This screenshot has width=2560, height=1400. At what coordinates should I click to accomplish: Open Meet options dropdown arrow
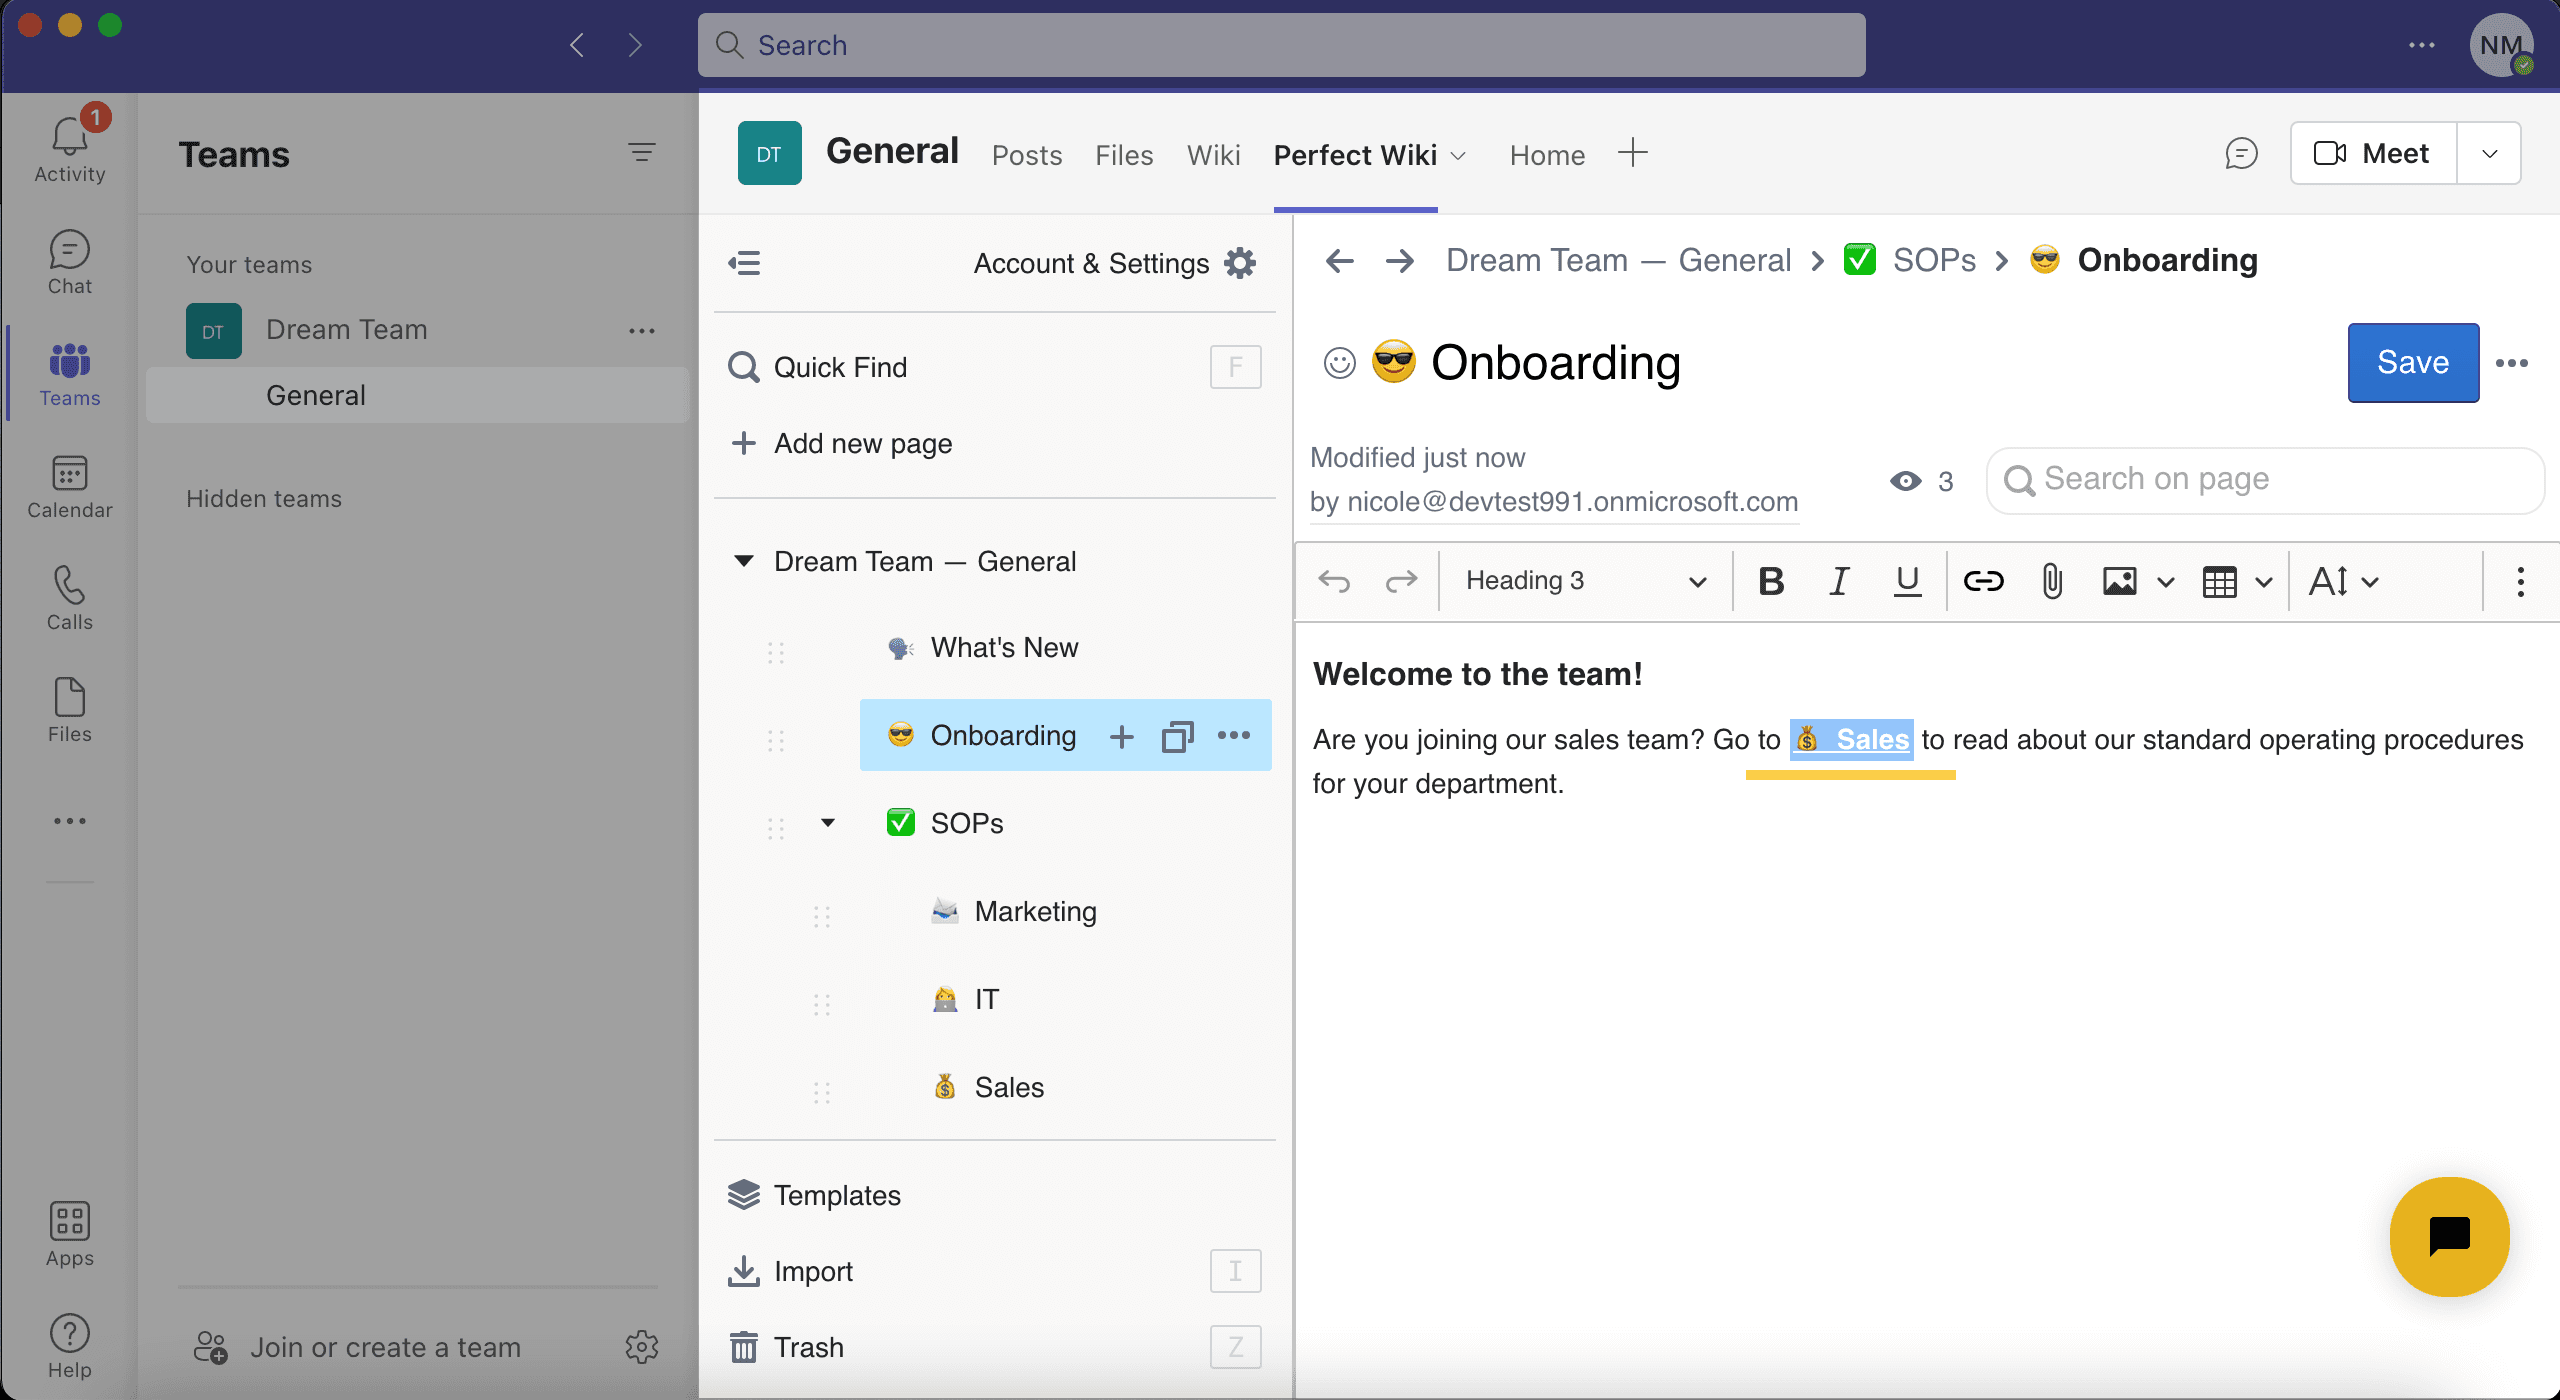[x=2489, y=154]
